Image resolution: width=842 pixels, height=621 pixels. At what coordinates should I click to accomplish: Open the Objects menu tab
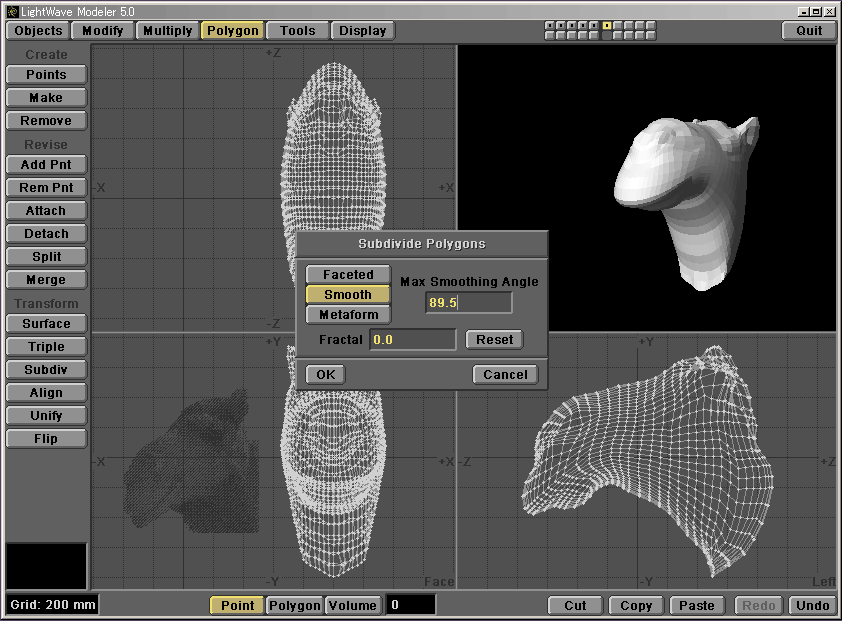[x=39, y=30]
